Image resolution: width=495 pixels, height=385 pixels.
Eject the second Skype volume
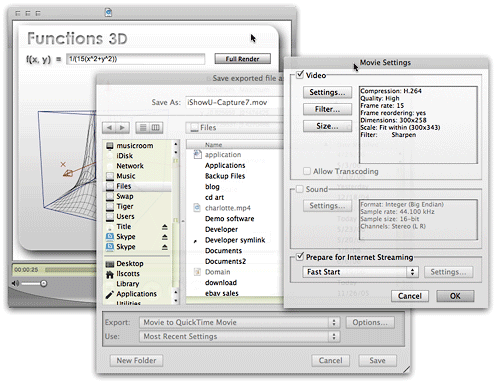tap(164, 247)
